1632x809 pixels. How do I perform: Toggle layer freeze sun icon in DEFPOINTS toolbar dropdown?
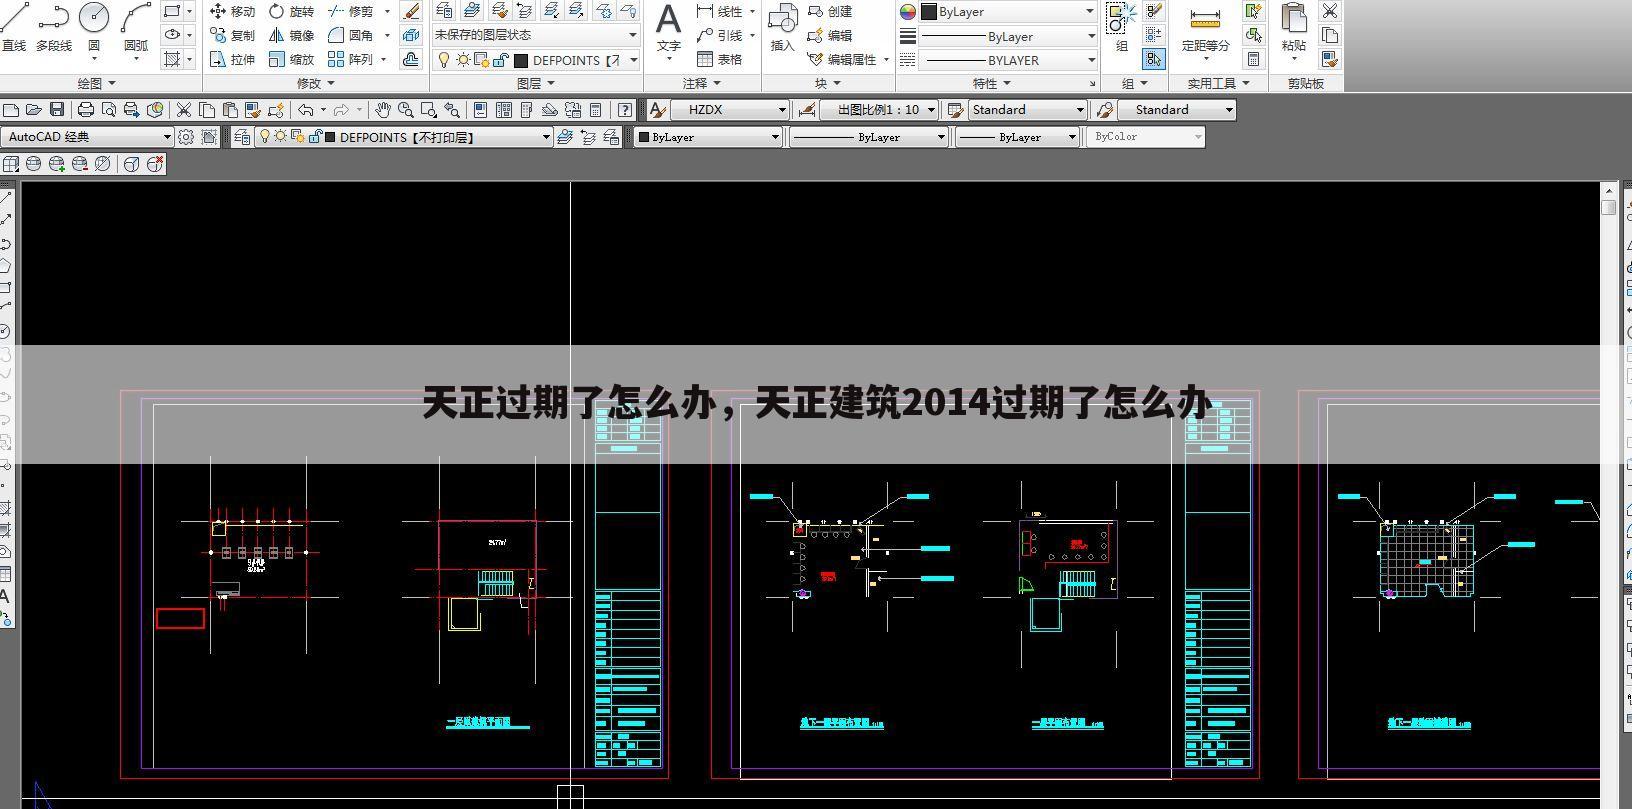click(281, 137)
